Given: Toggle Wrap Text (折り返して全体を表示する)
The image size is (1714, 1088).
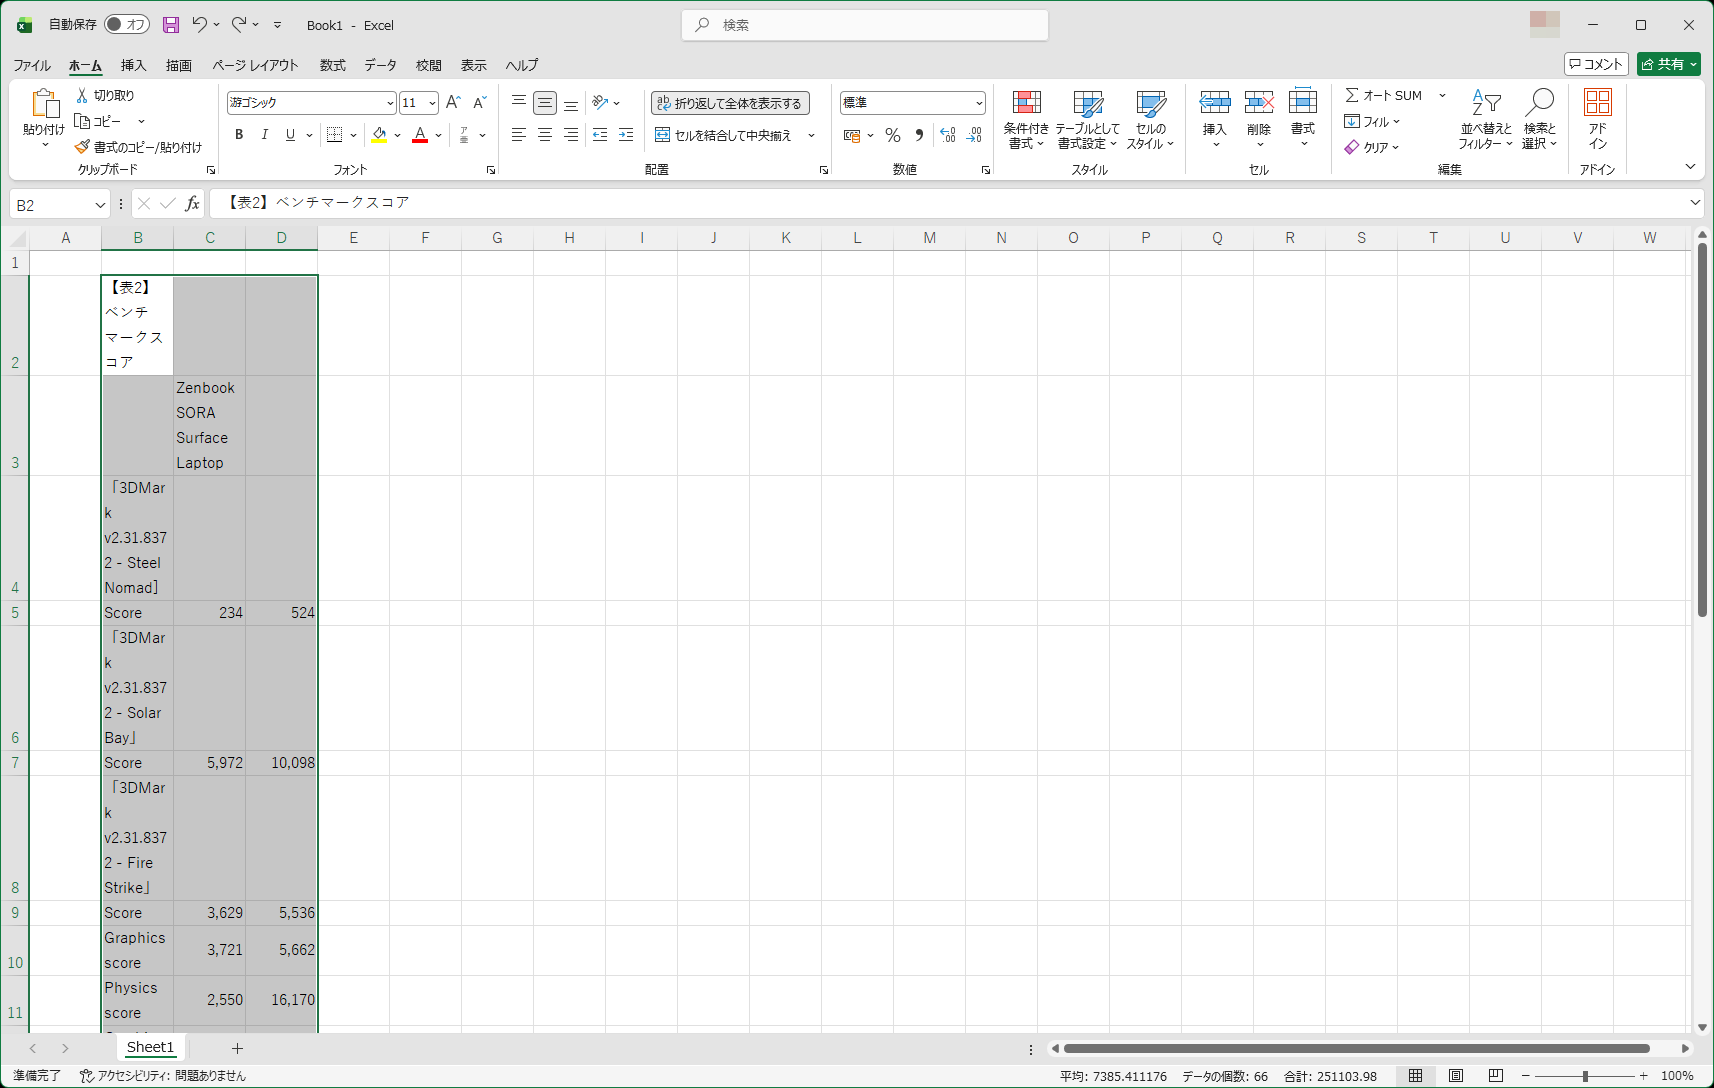Looking at the screenshot, I should coord(730,103).
